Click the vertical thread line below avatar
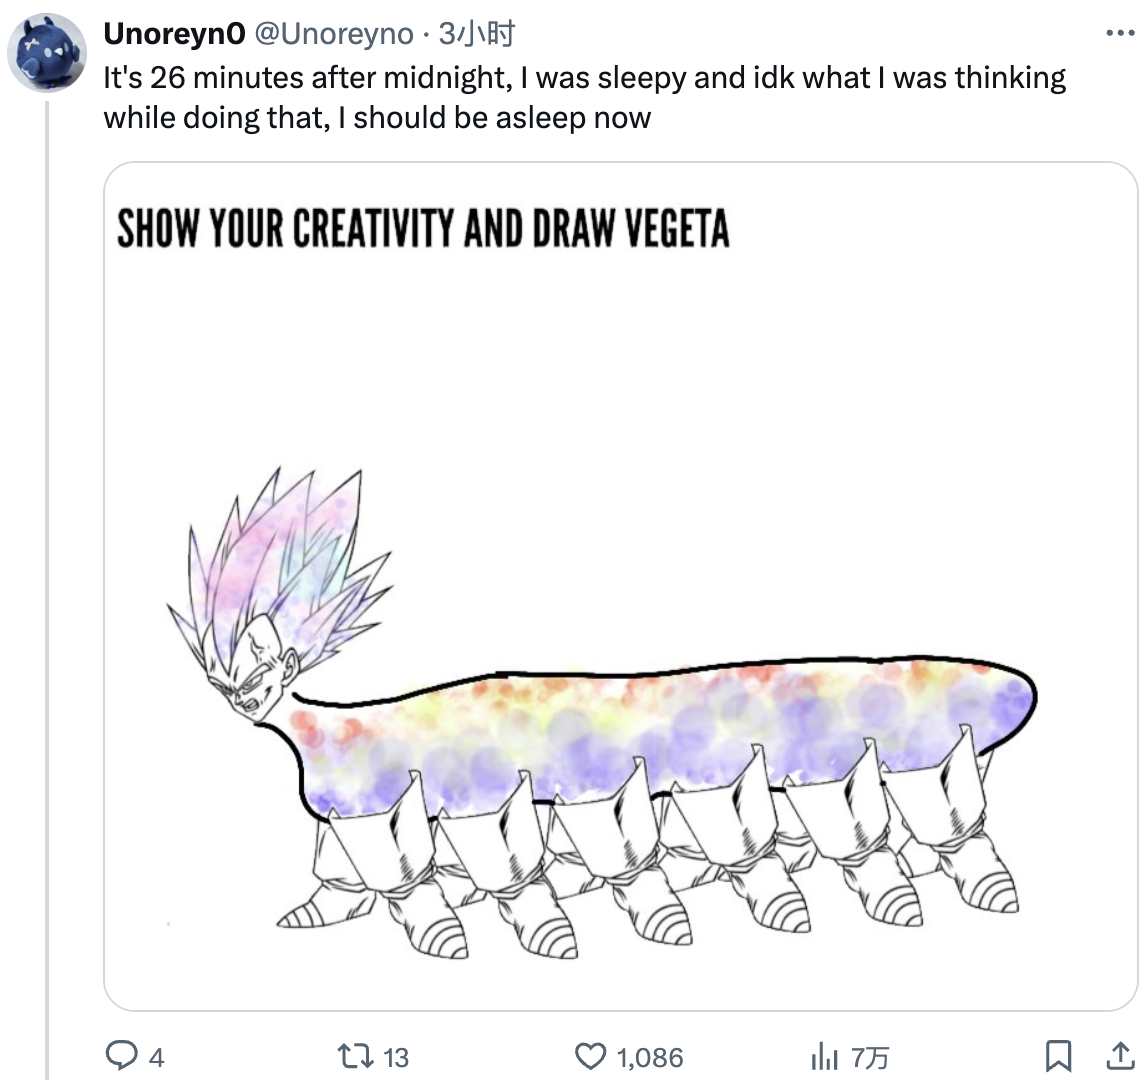Screen dimensions: 1148x1080 click(47, 600)
